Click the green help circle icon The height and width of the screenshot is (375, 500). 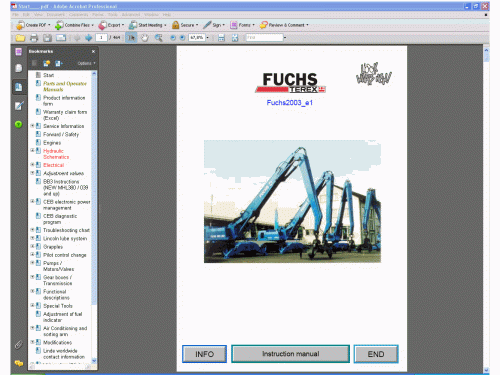(x=19, y=124)
